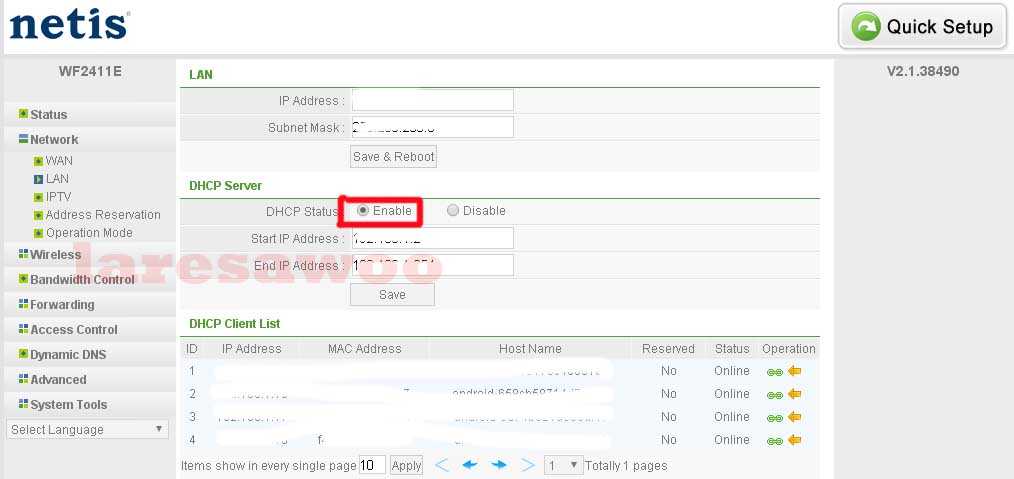Open the WAN settings page

coord(59,161)
